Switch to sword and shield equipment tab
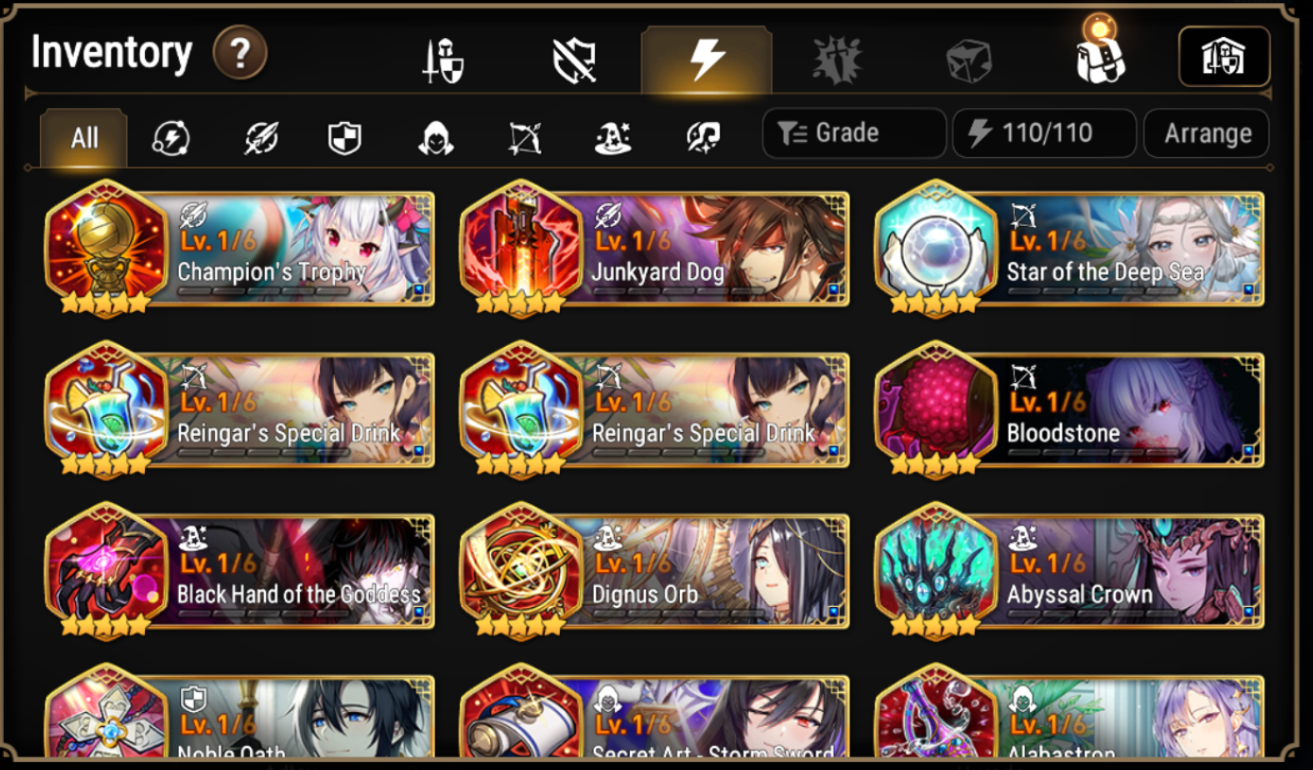This screenshot has height=770, width=1313. (442, 61)
